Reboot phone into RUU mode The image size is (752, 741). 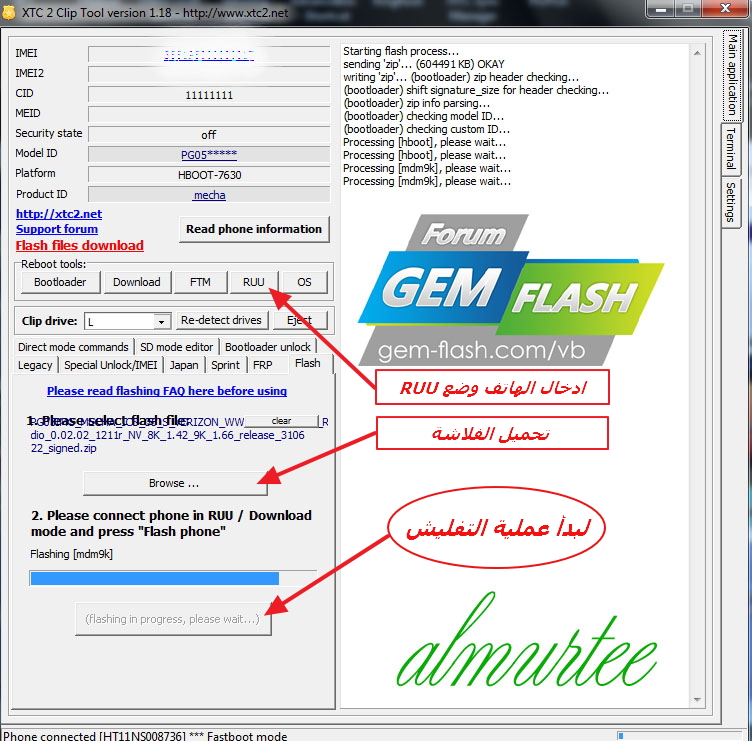[x=254, y=282]
